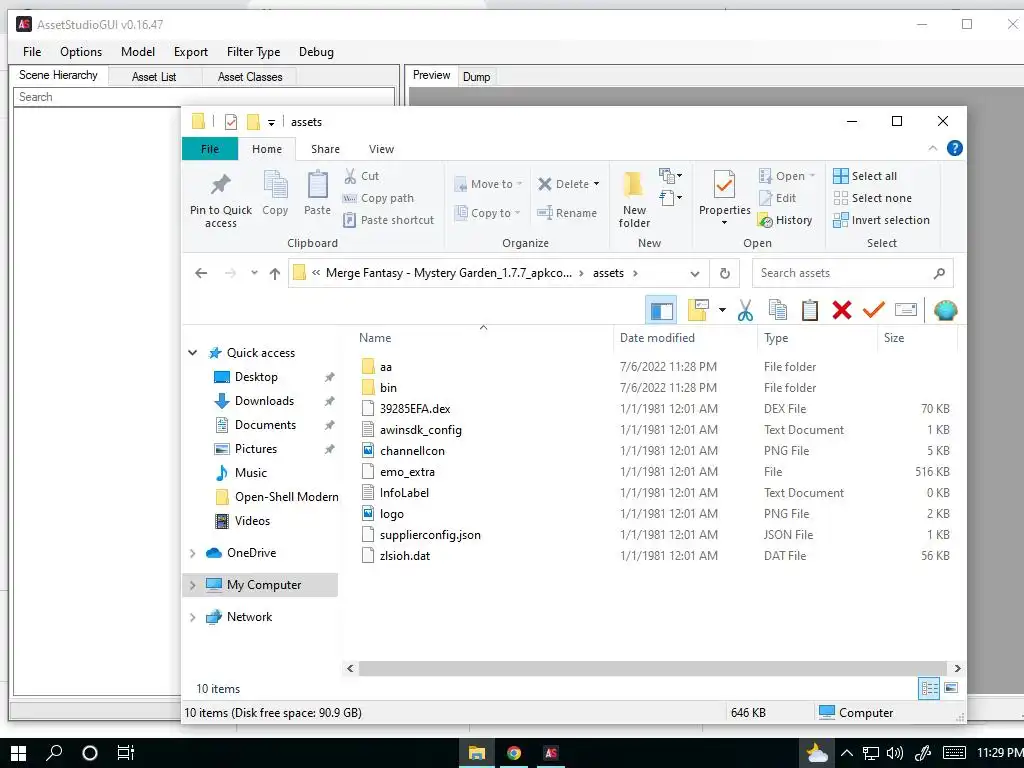Click Invert selection in ribbon
The image size is (1024, 768).
[x=882, y=220]
